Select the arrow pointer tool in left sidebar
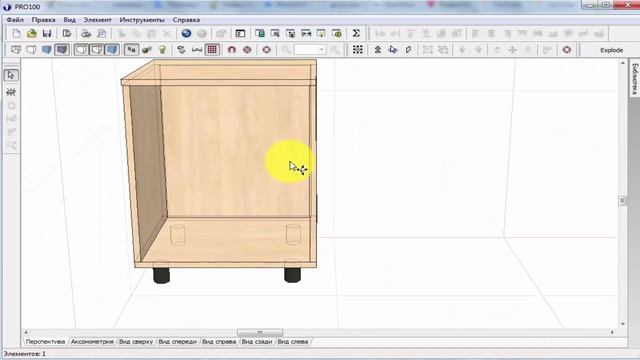Viewport: 640px width, 360px height. [x=11, y=75]
